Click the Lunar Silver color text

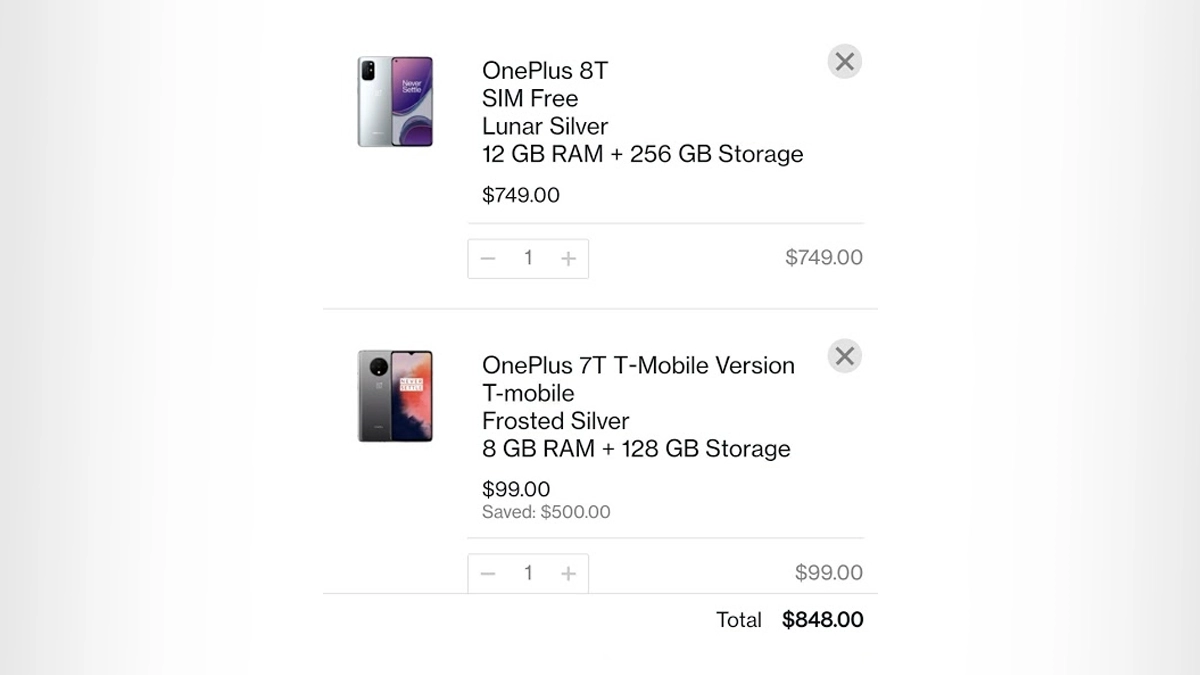[545, 127]
